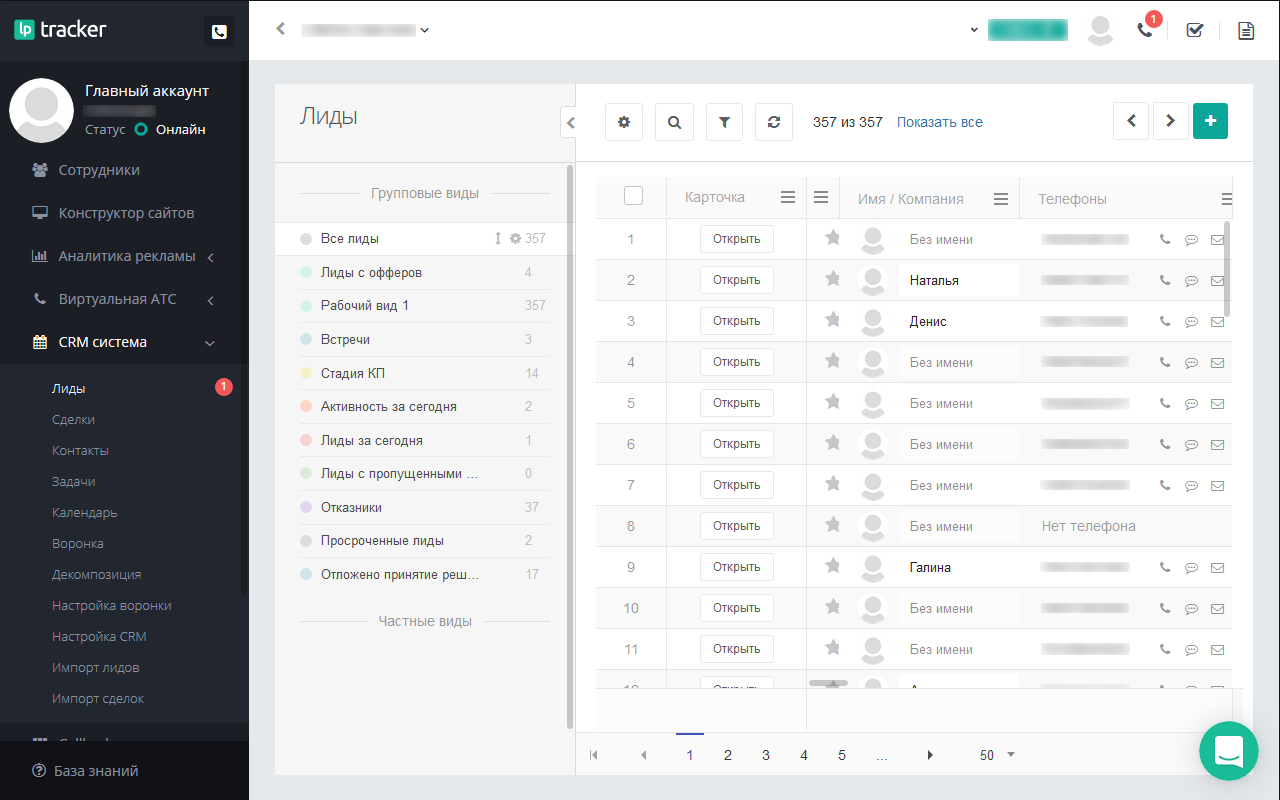
Task: Go to Сделки in the CRM menu
Action: (74, 420)
